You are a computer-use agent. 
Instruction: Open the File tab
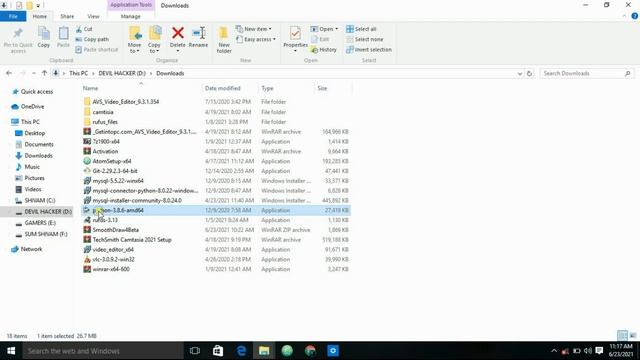(x=13, y=16)
